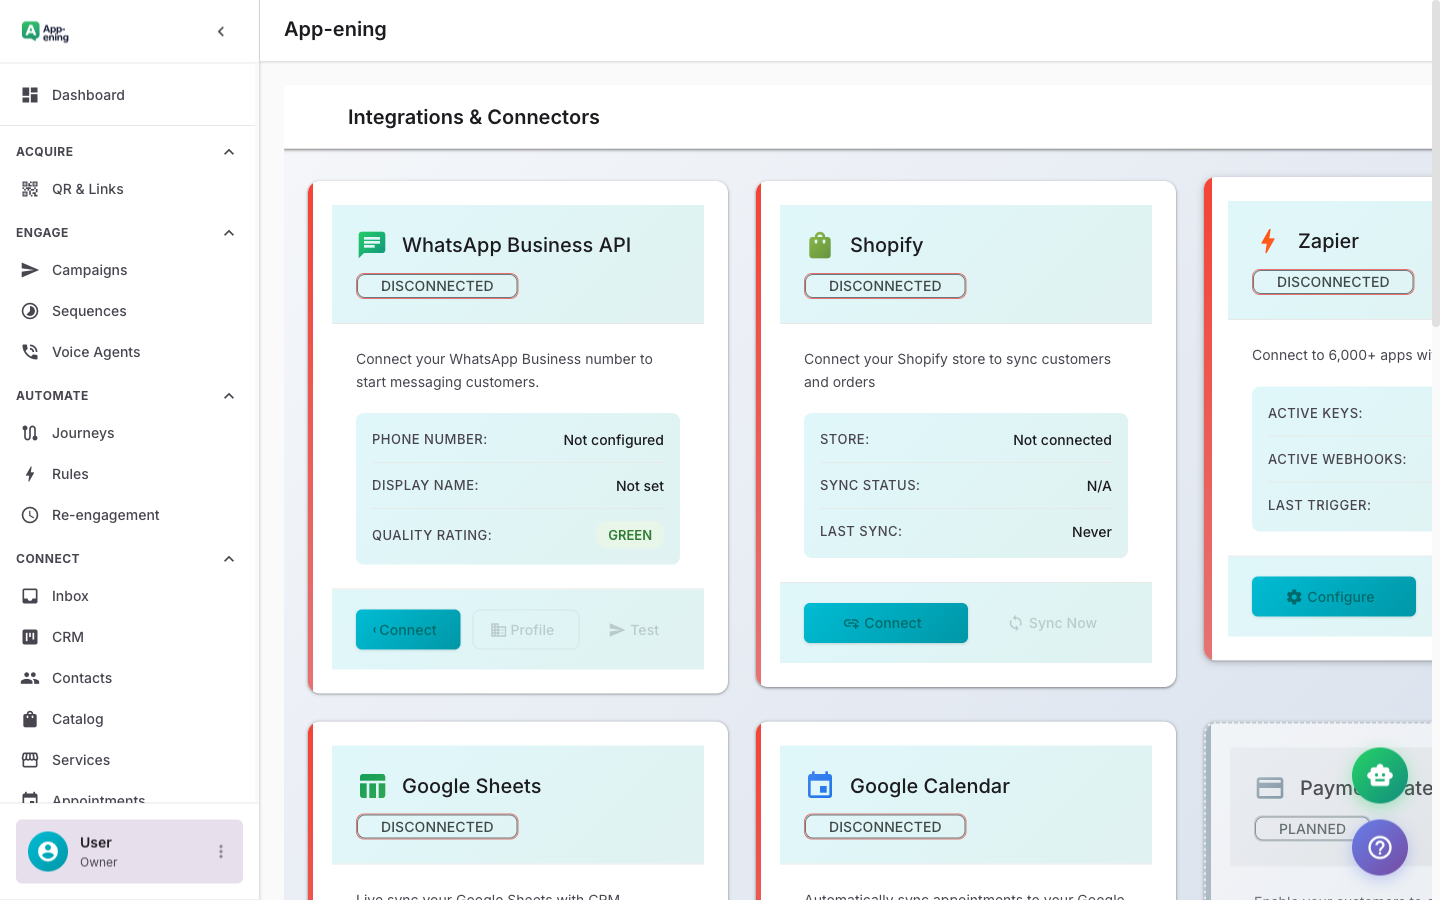Configure the Zapier integration

pos(1333,596)
